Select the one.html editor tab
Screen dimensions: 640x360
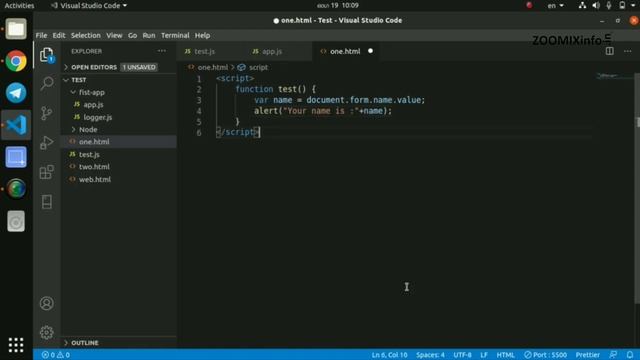345,51
